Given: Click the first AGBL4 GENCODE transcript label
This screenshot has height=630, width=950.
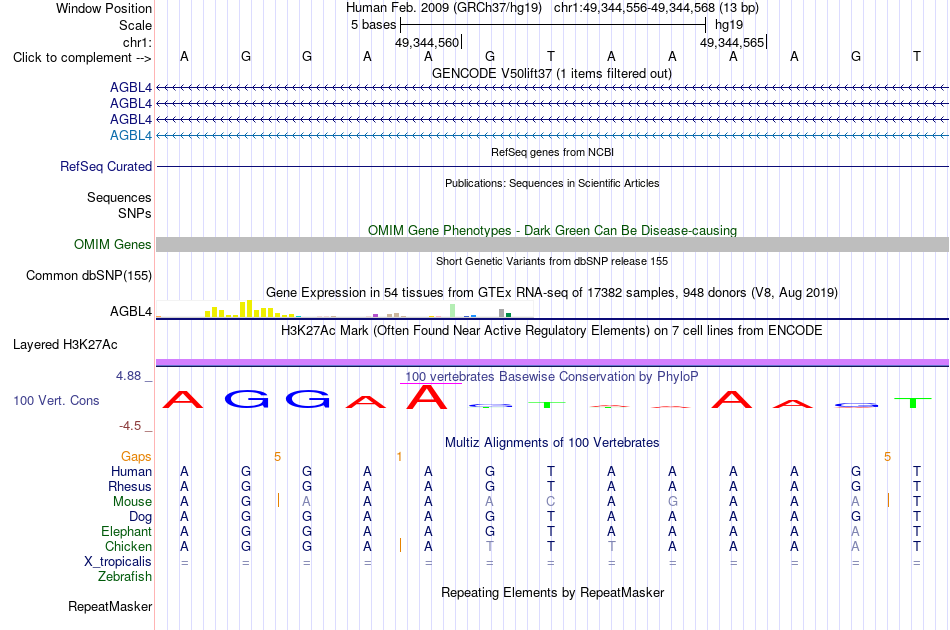Looking at the screenshot, I should click(131, 88).
